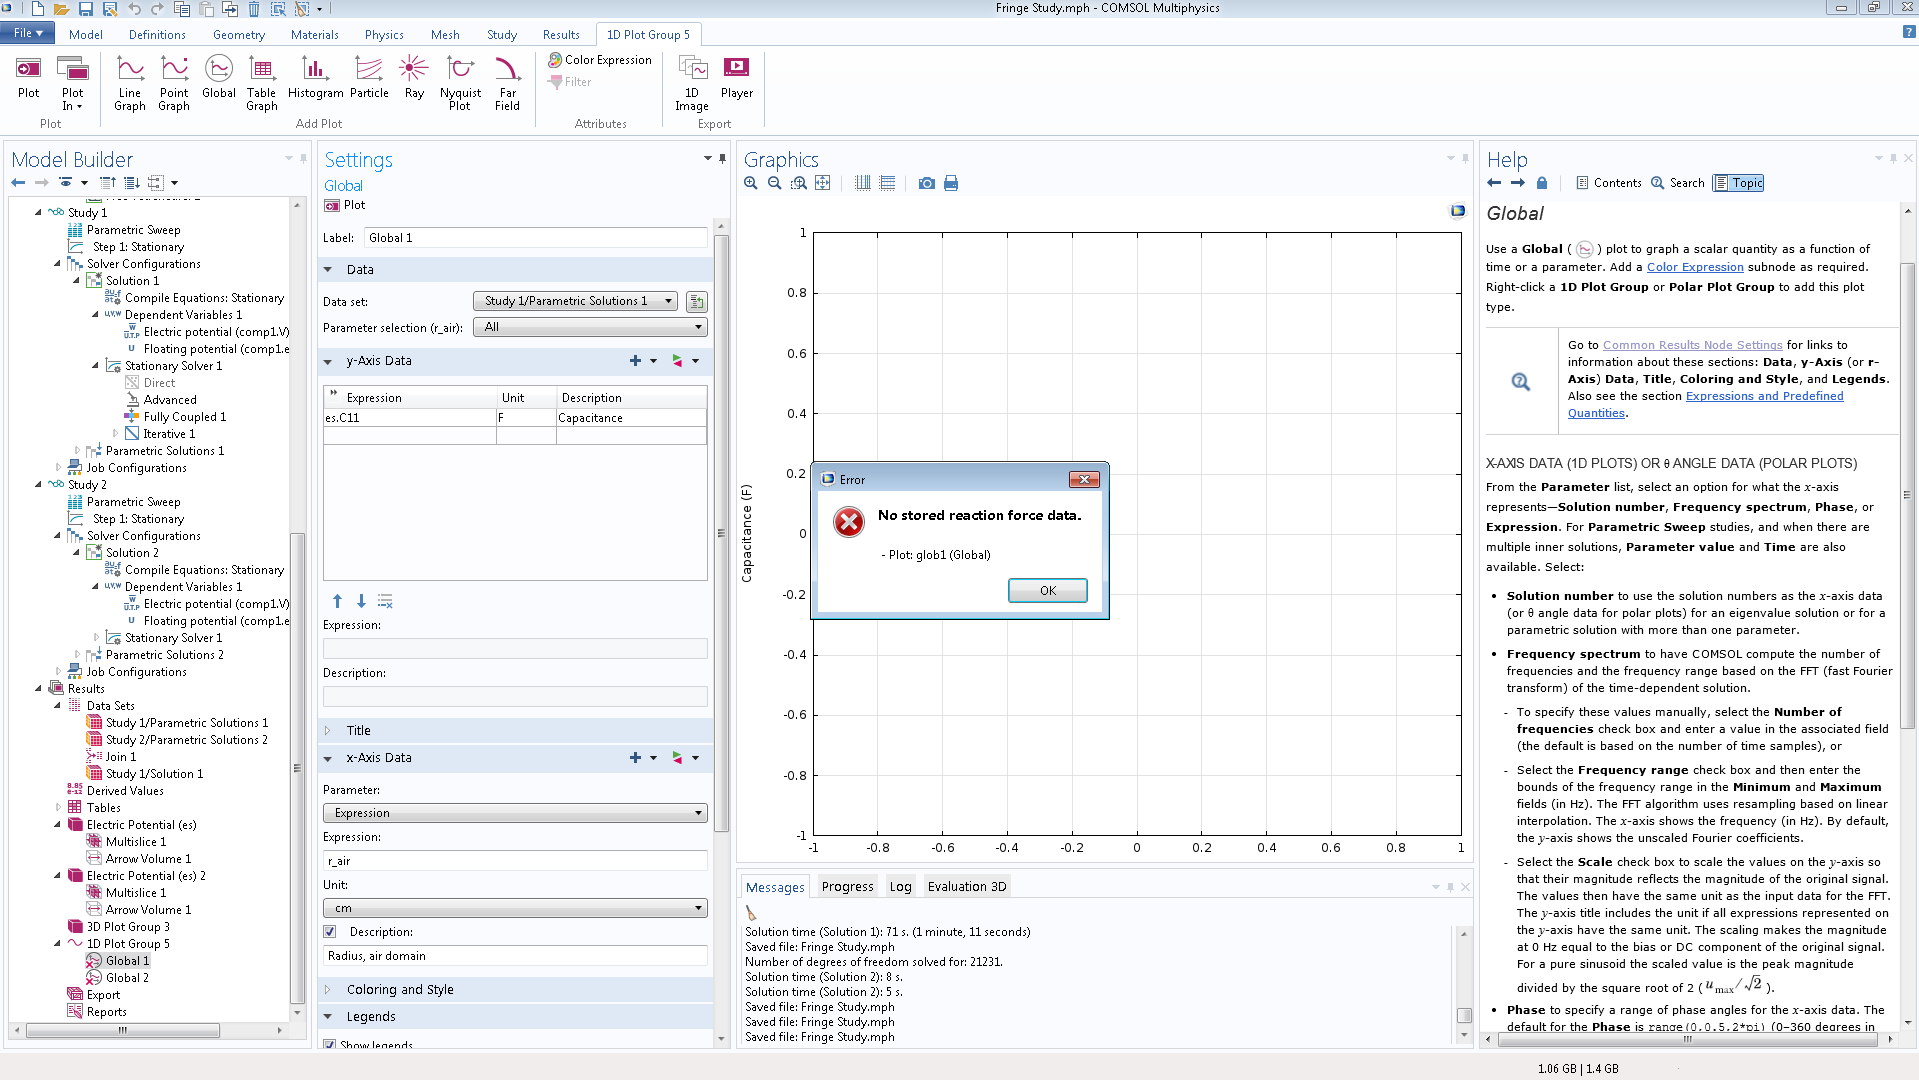1919x1080 pixels.
Task: Open the Data set dropdown
Action: [575, 301]
